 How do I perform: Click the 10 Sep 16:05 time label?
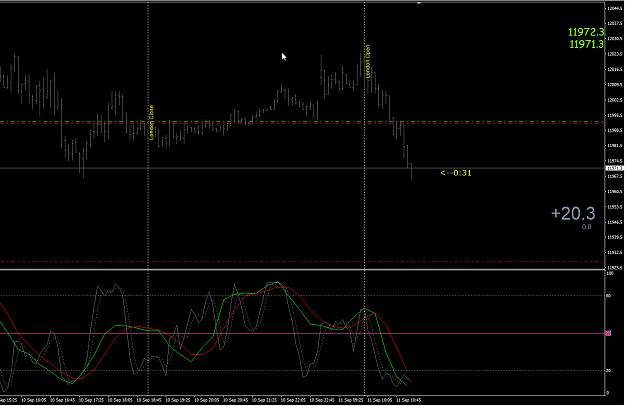33,400
